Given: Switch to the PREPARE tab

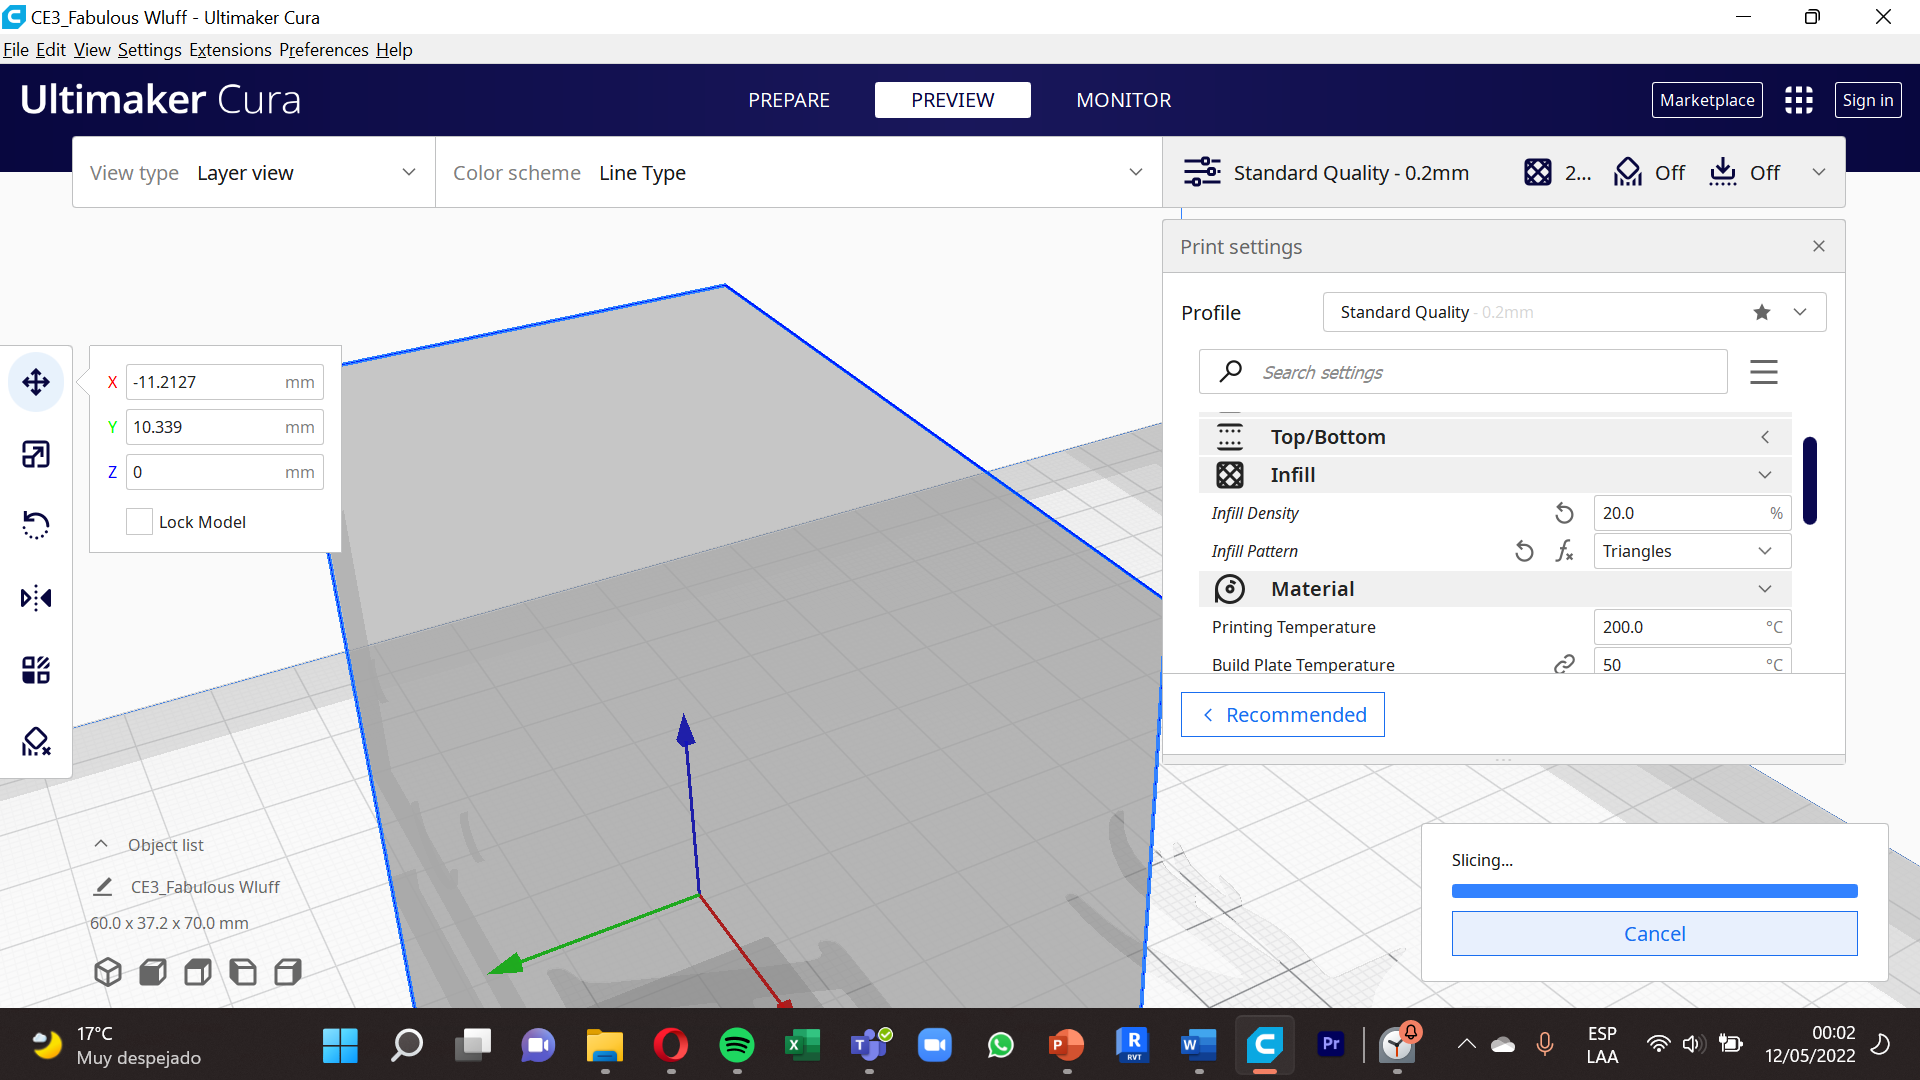Looking at the screenshot, I should (x=789, y=100).
